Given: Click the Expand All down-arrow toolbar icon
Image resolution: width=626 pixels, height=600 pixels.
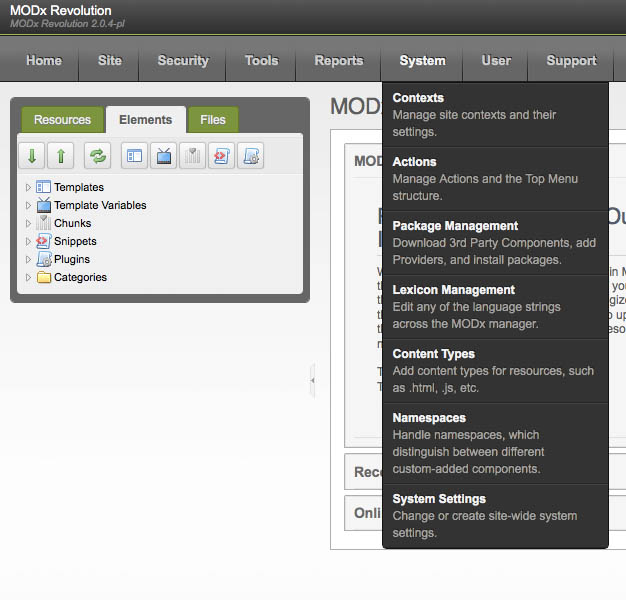Looking at the screenshot, I should point(32,156).
